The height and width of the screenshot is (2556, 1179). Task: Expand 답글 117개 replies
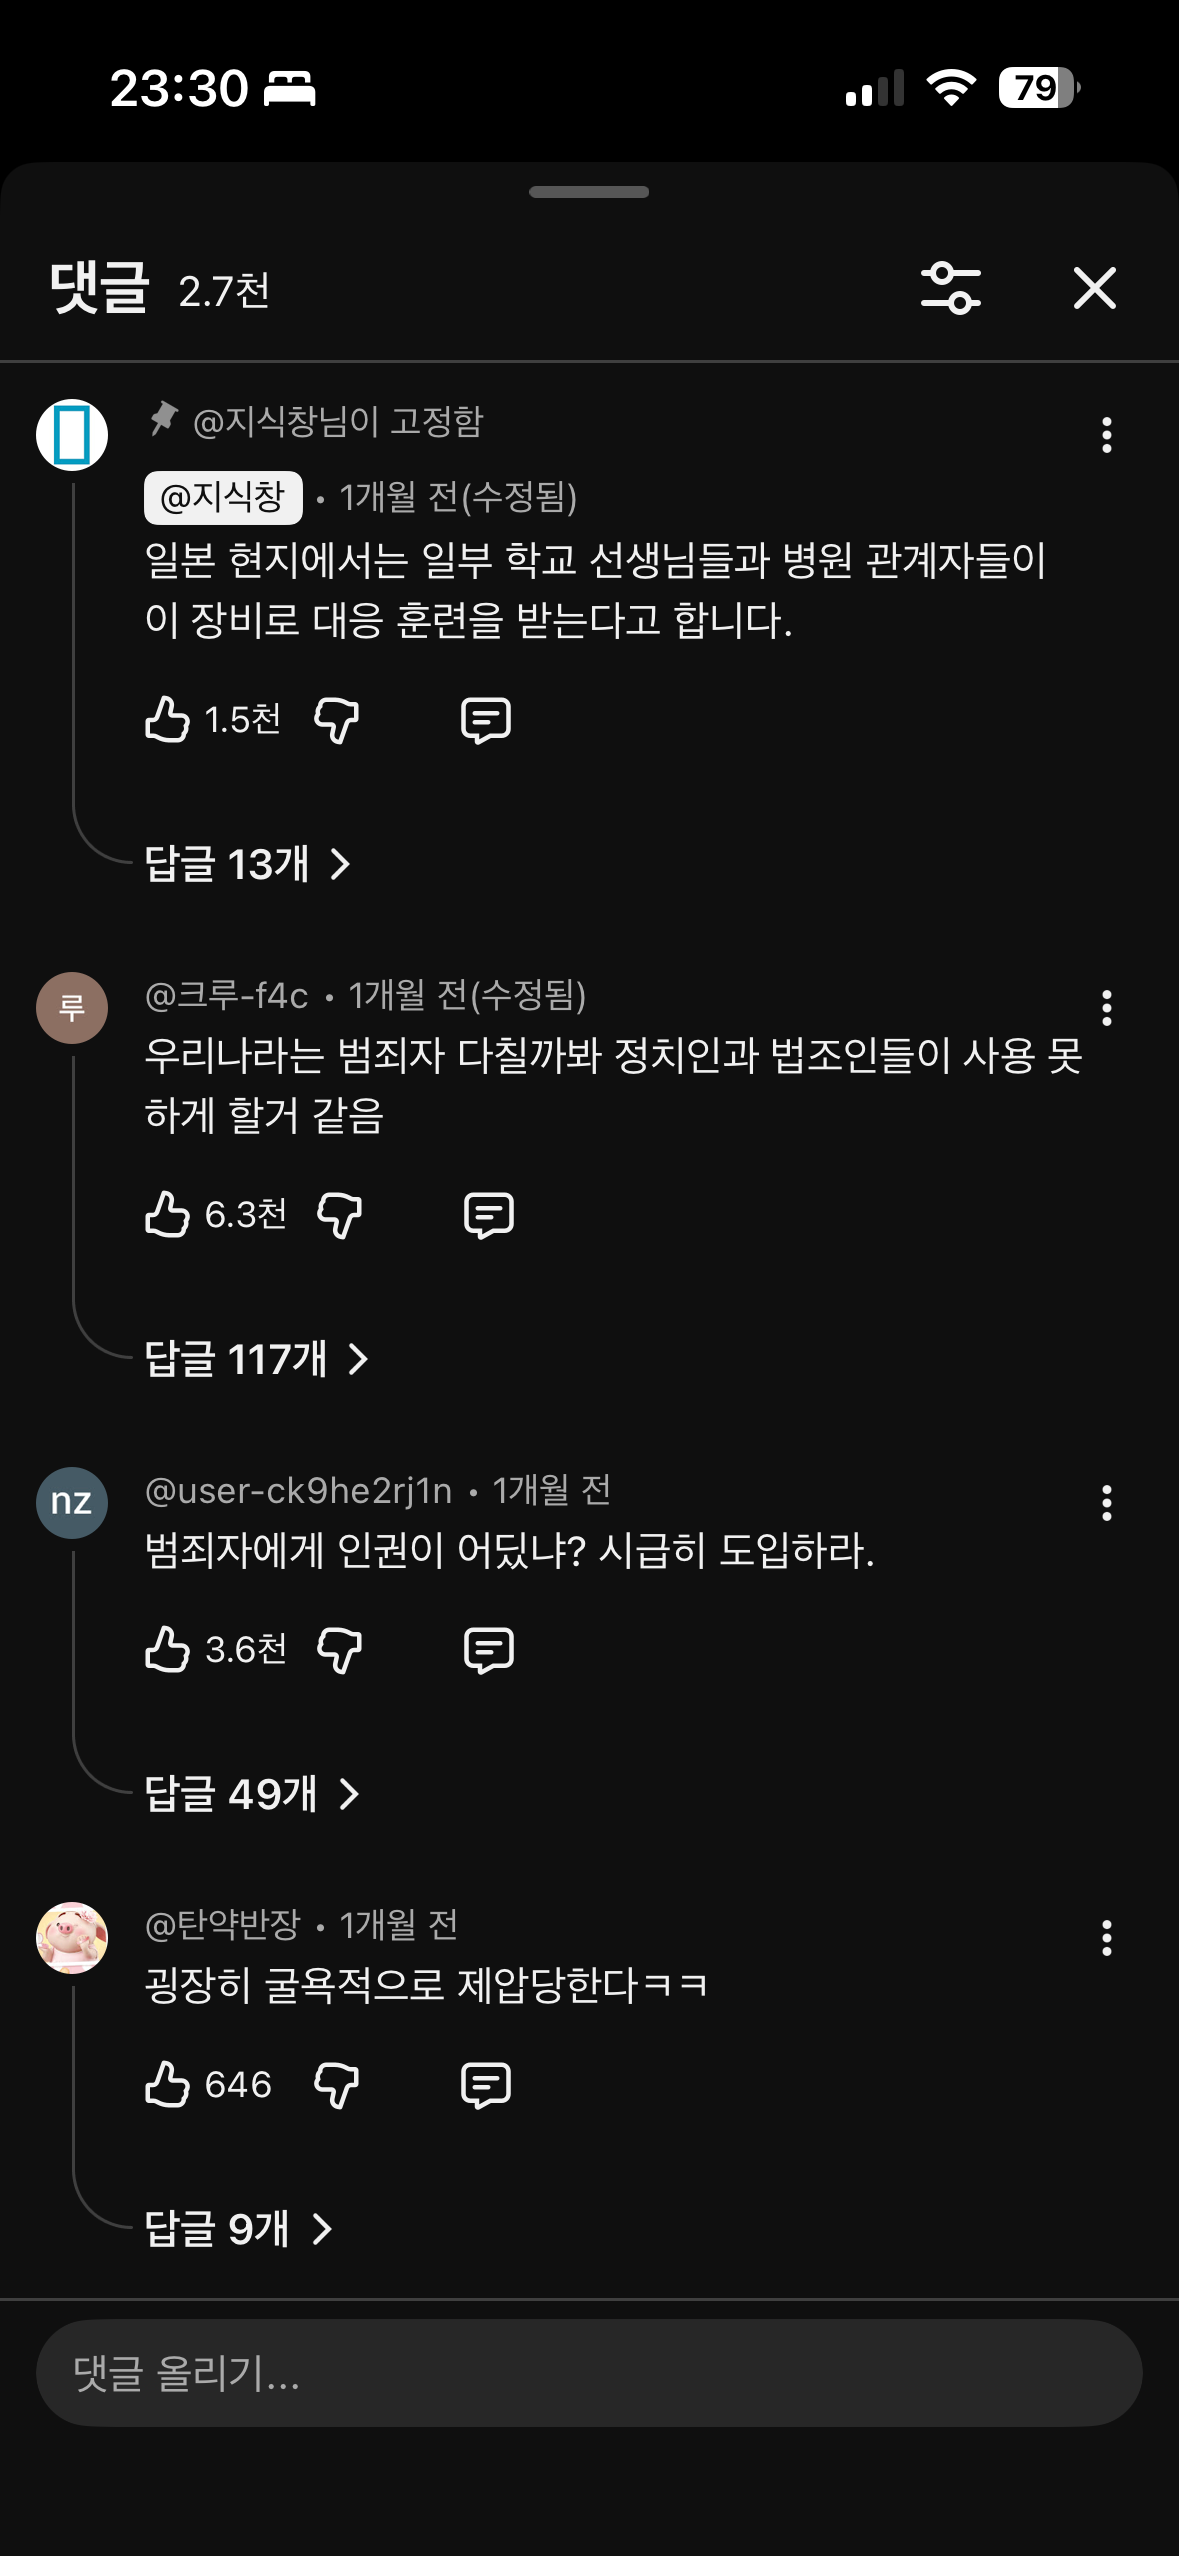tap(256, 1359)
